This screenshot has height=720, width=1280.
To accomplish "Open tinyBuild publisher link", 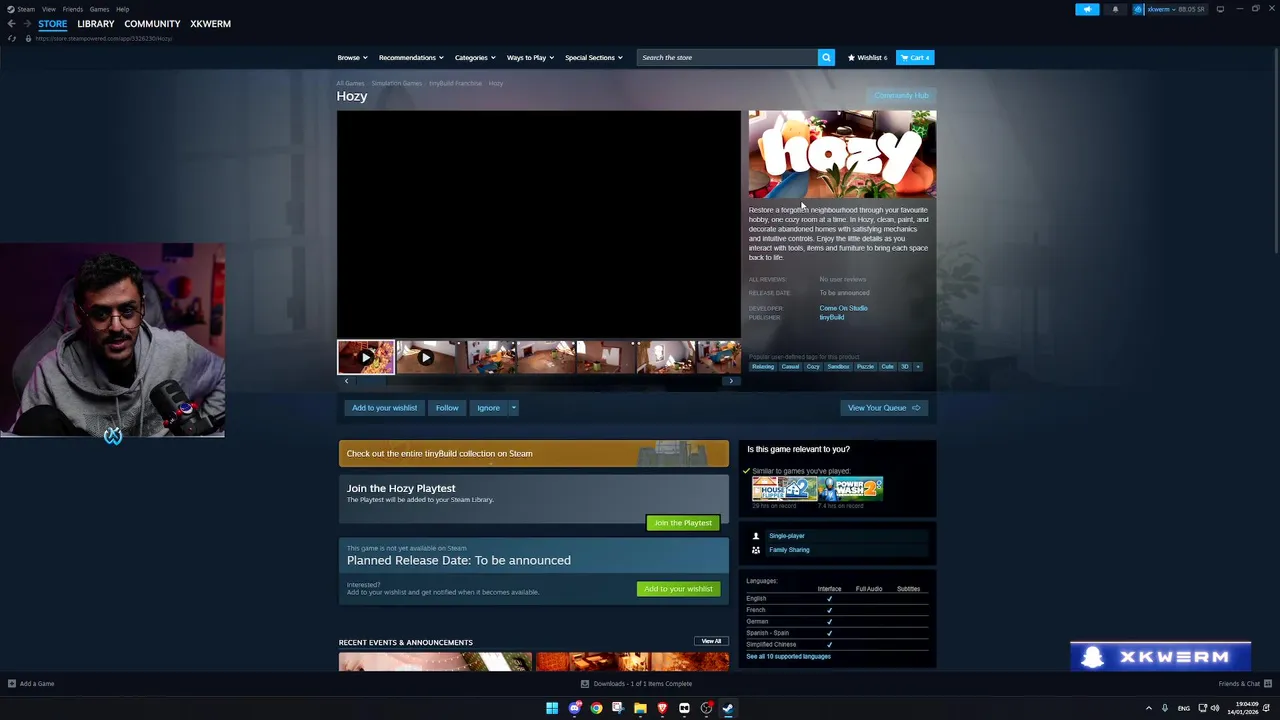I will click(x=832, y=317).
